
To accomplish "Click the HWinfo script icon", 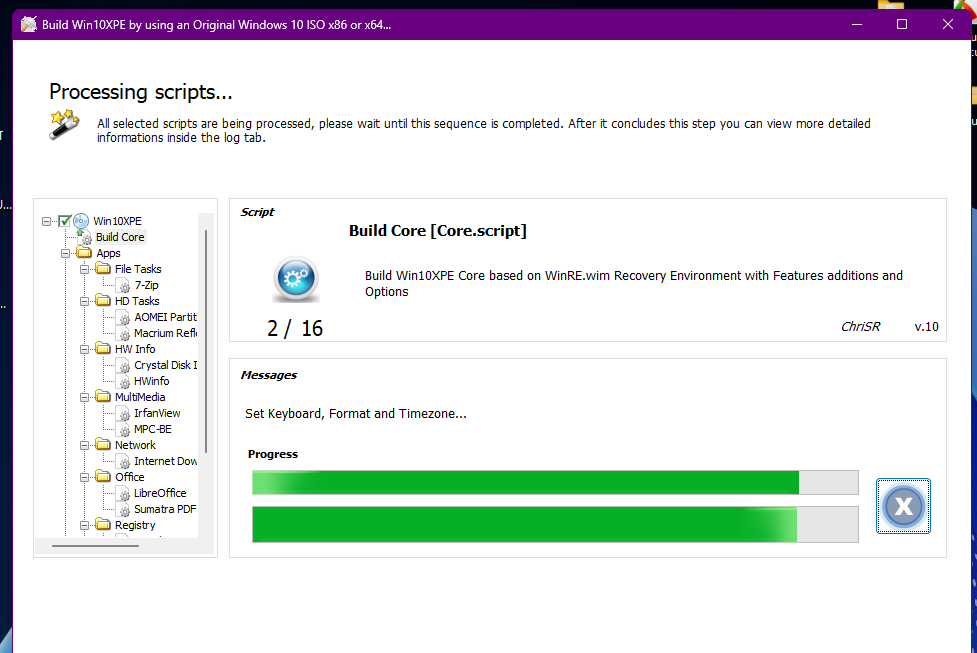I will click(x=123, y=381).
